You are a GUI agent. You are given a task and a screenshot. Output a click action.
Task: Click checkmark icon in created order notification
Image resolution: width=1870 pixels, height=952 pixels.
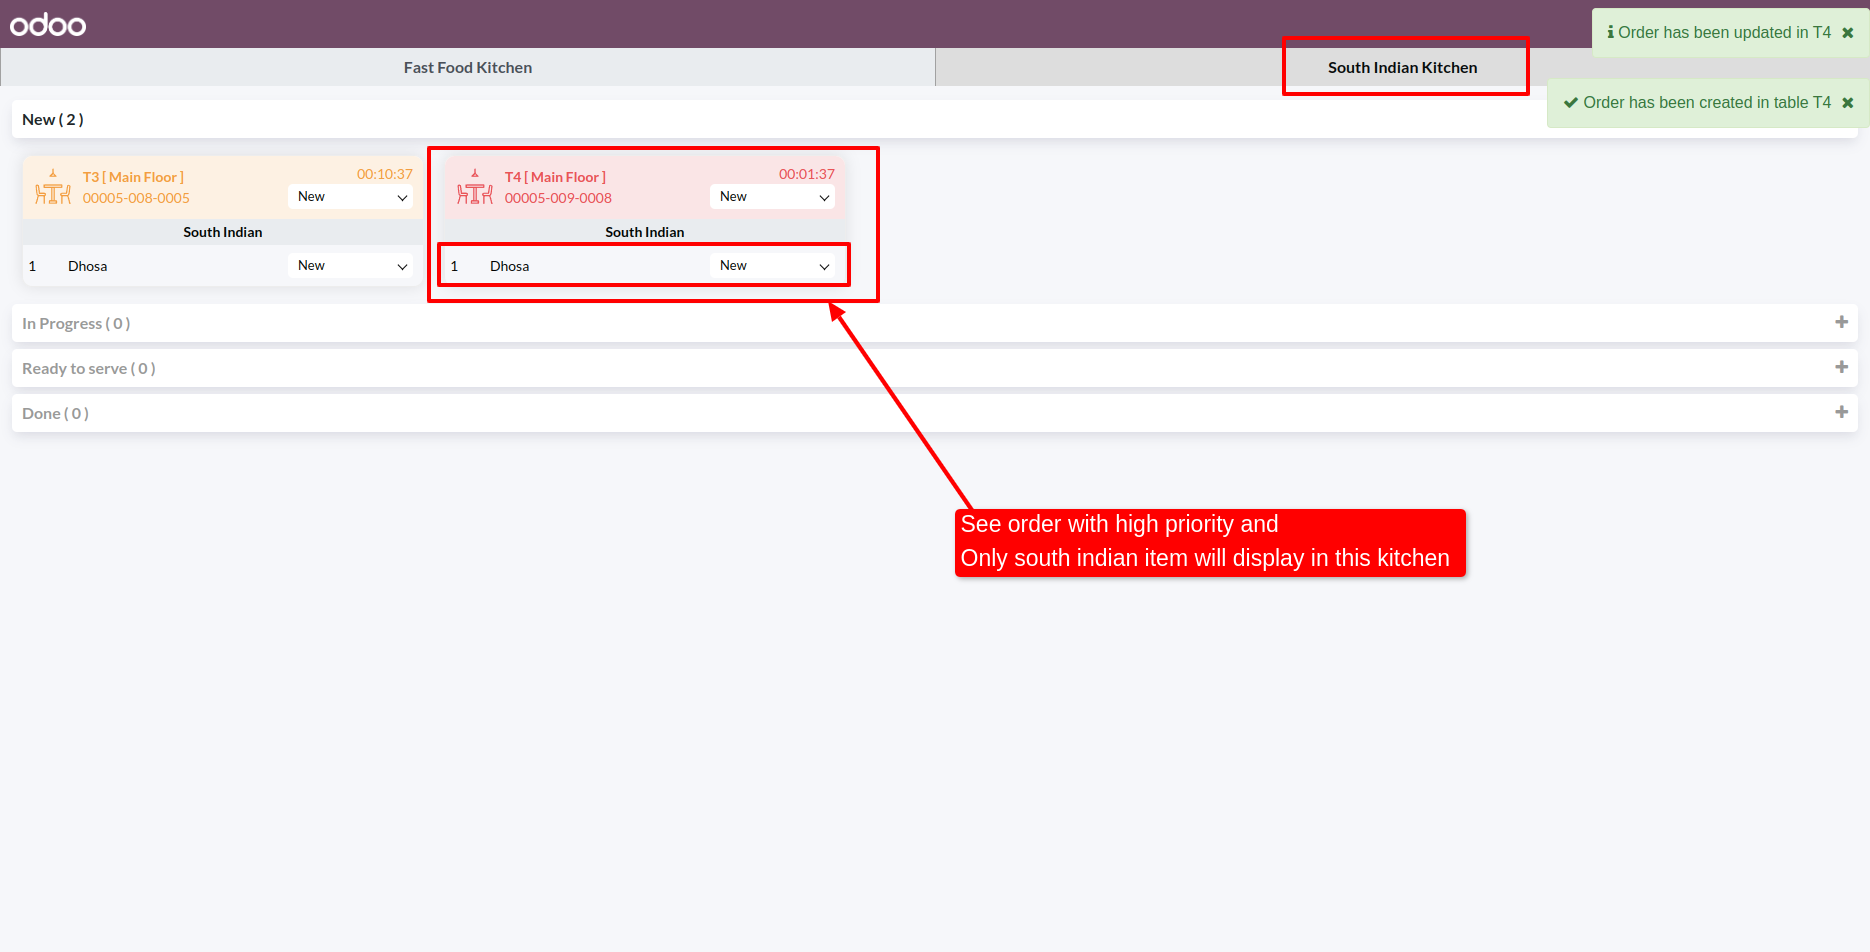coord(1571,102)
